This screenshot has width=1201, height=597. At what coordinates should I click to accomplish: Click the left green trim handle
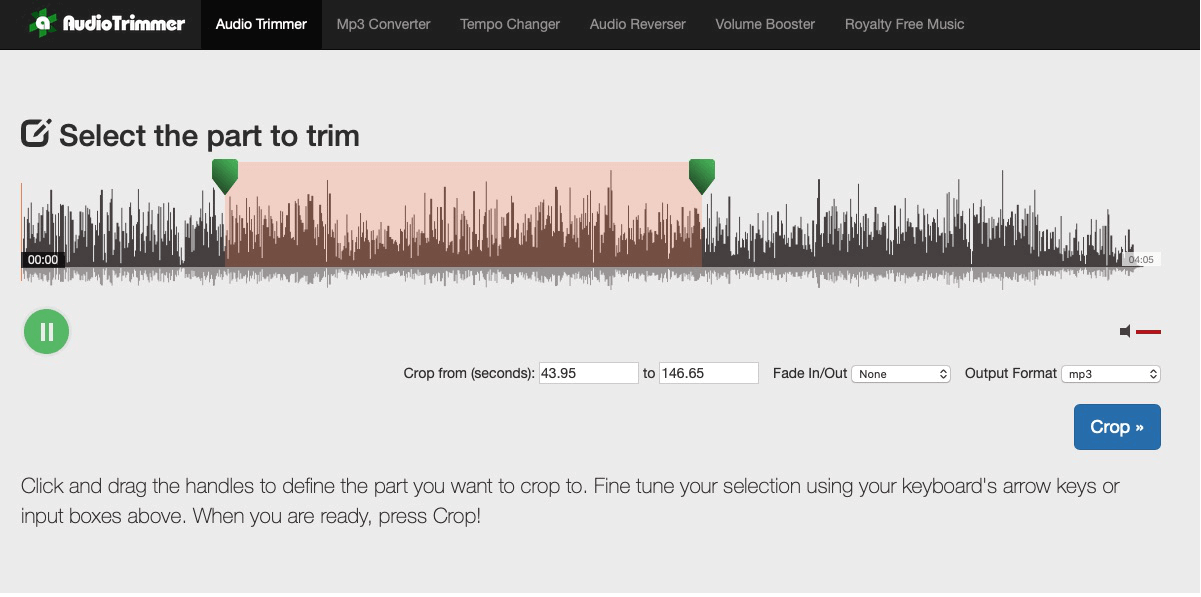coord(225,175)
